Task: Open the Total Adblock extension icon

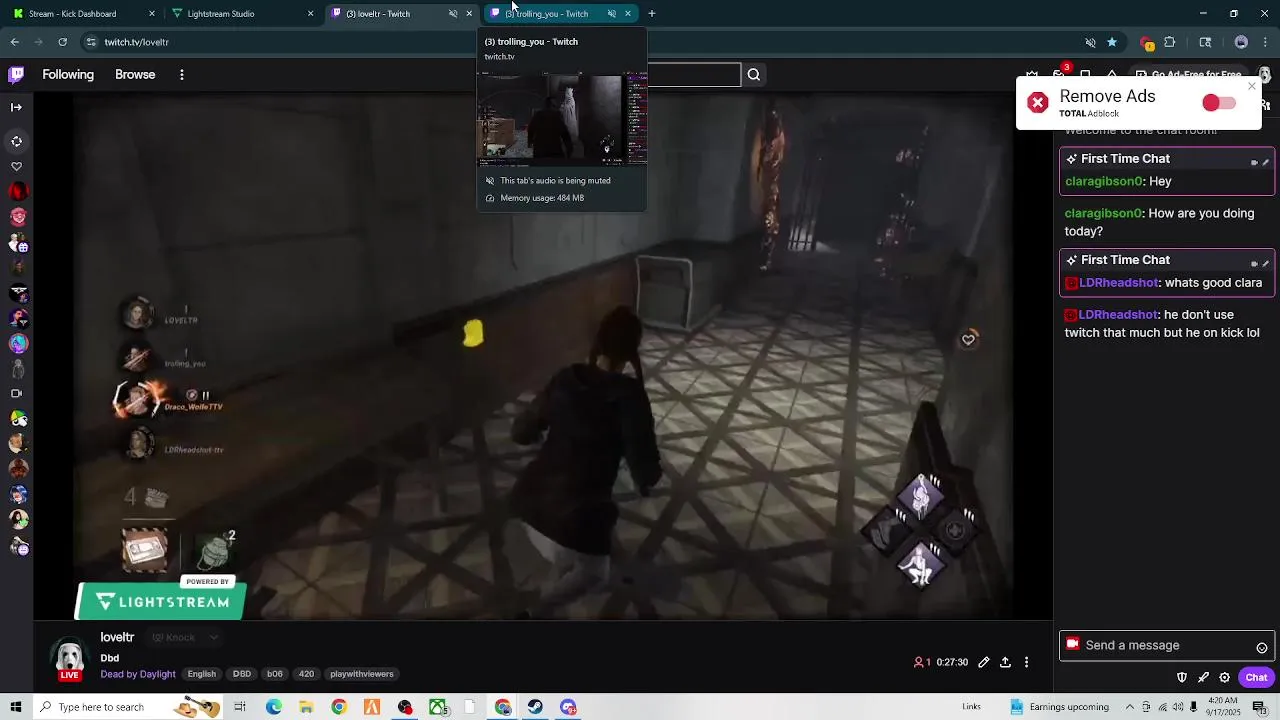Action: coord(1147,43)
